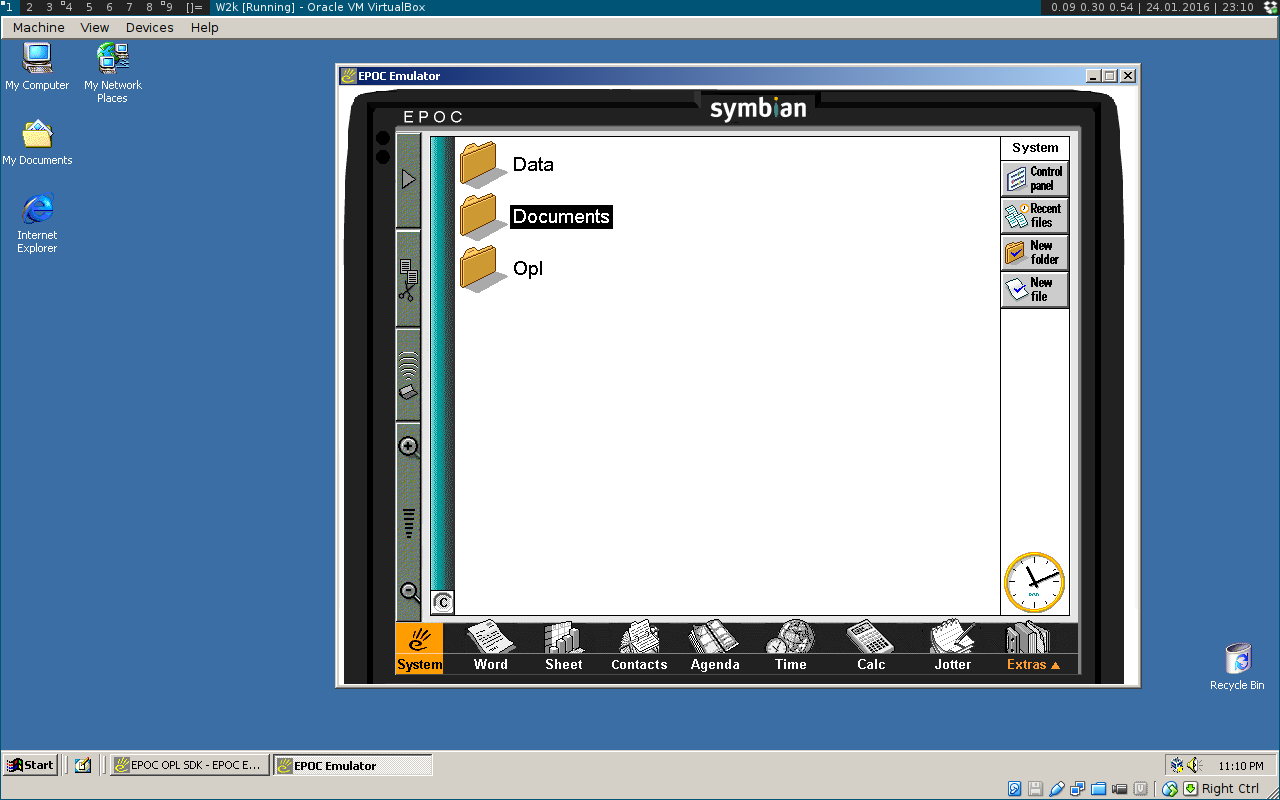
Task: Create a New folder
Action: [1035, 253]
